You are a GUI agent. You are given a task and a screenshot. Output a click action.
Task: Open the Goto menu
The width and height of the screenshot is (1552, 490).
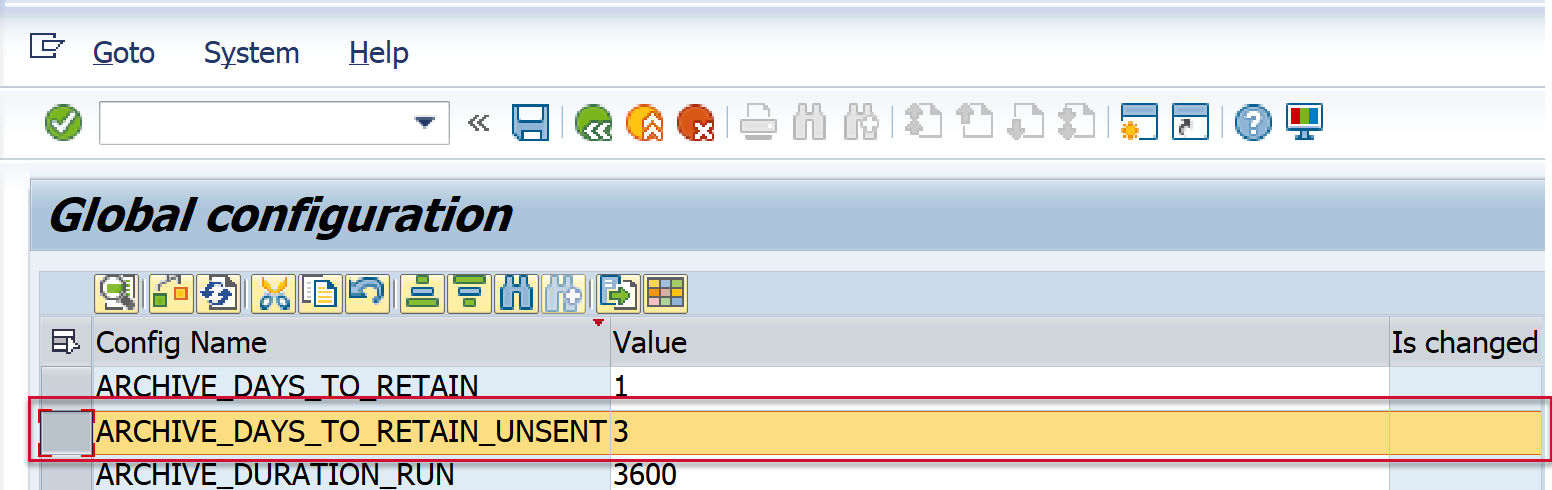[124, 53]
